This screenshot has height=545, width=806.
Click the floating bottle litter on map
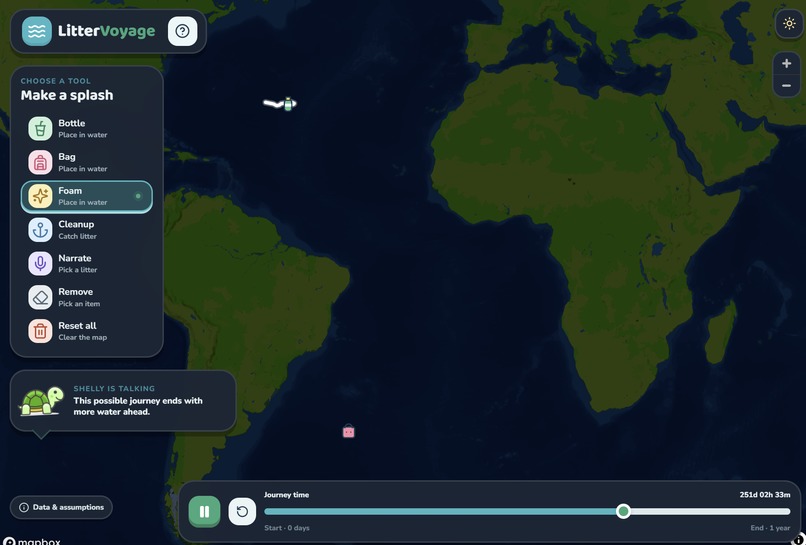[x=288, y=104]
